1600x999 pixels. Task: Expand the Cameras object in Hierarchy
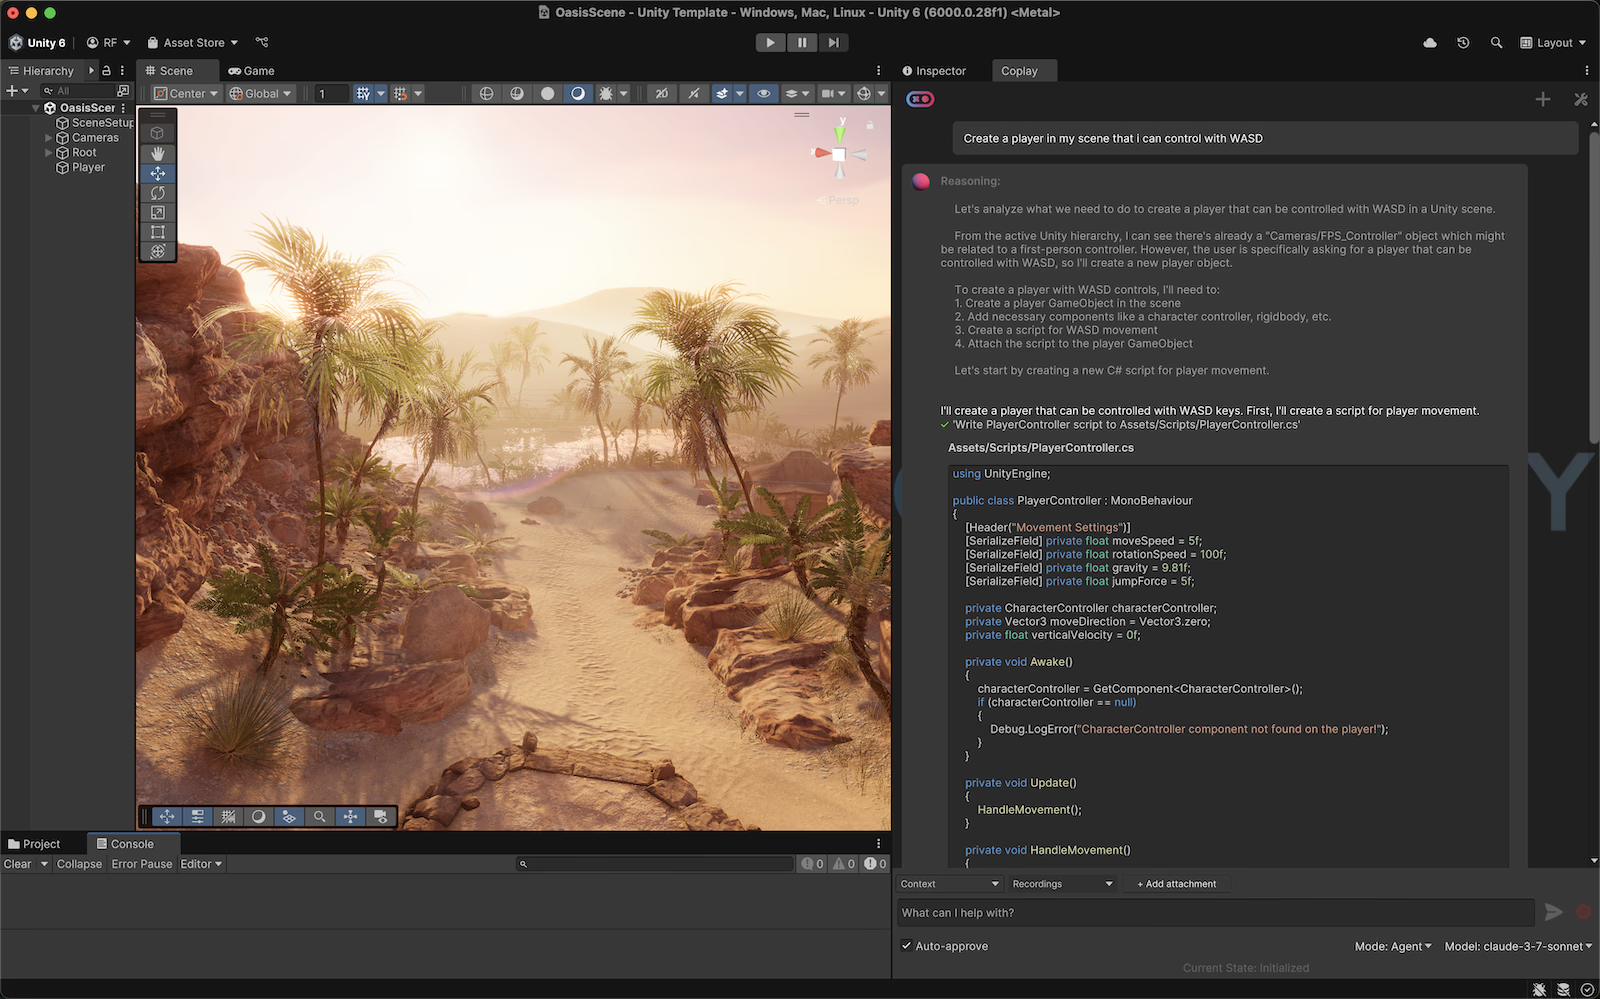pyautogui.click(x=48, y=138)
